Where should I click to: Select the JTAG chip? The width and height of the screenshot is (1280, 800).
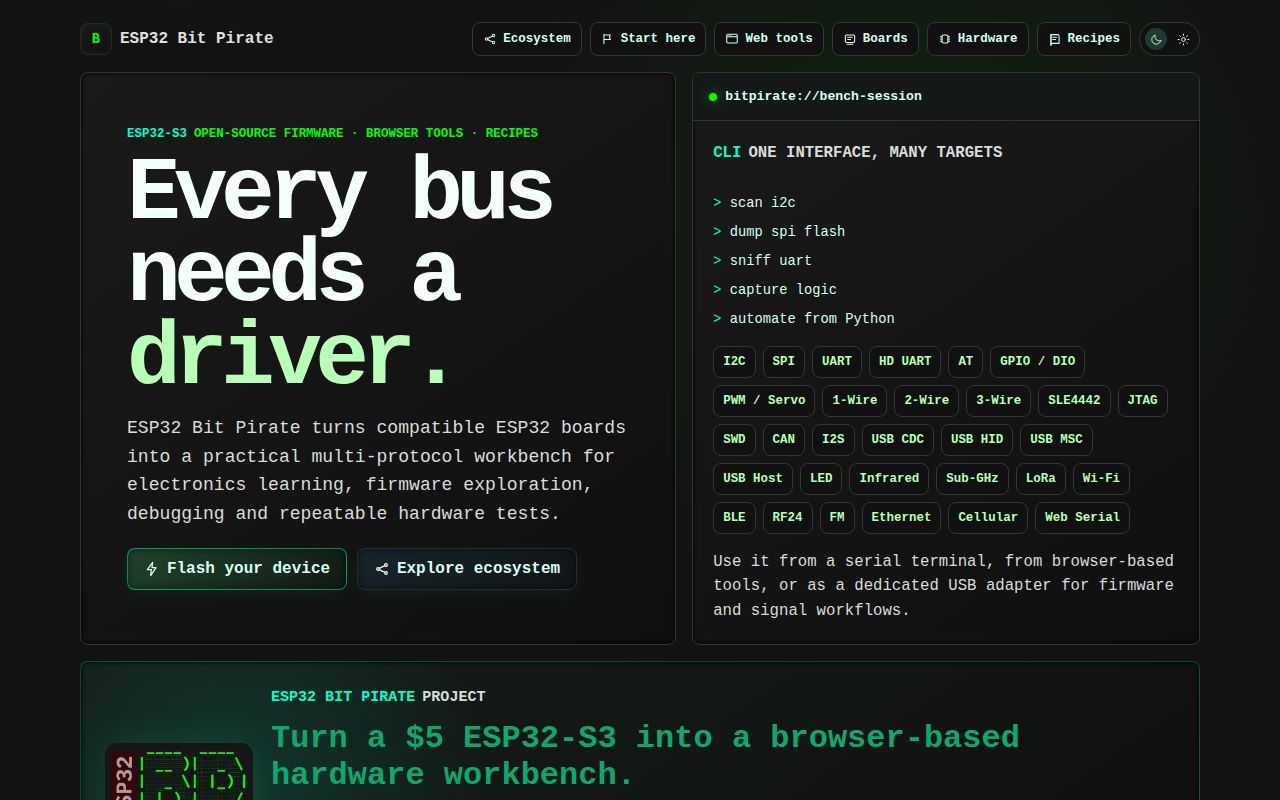click(x=1142, y=401)
